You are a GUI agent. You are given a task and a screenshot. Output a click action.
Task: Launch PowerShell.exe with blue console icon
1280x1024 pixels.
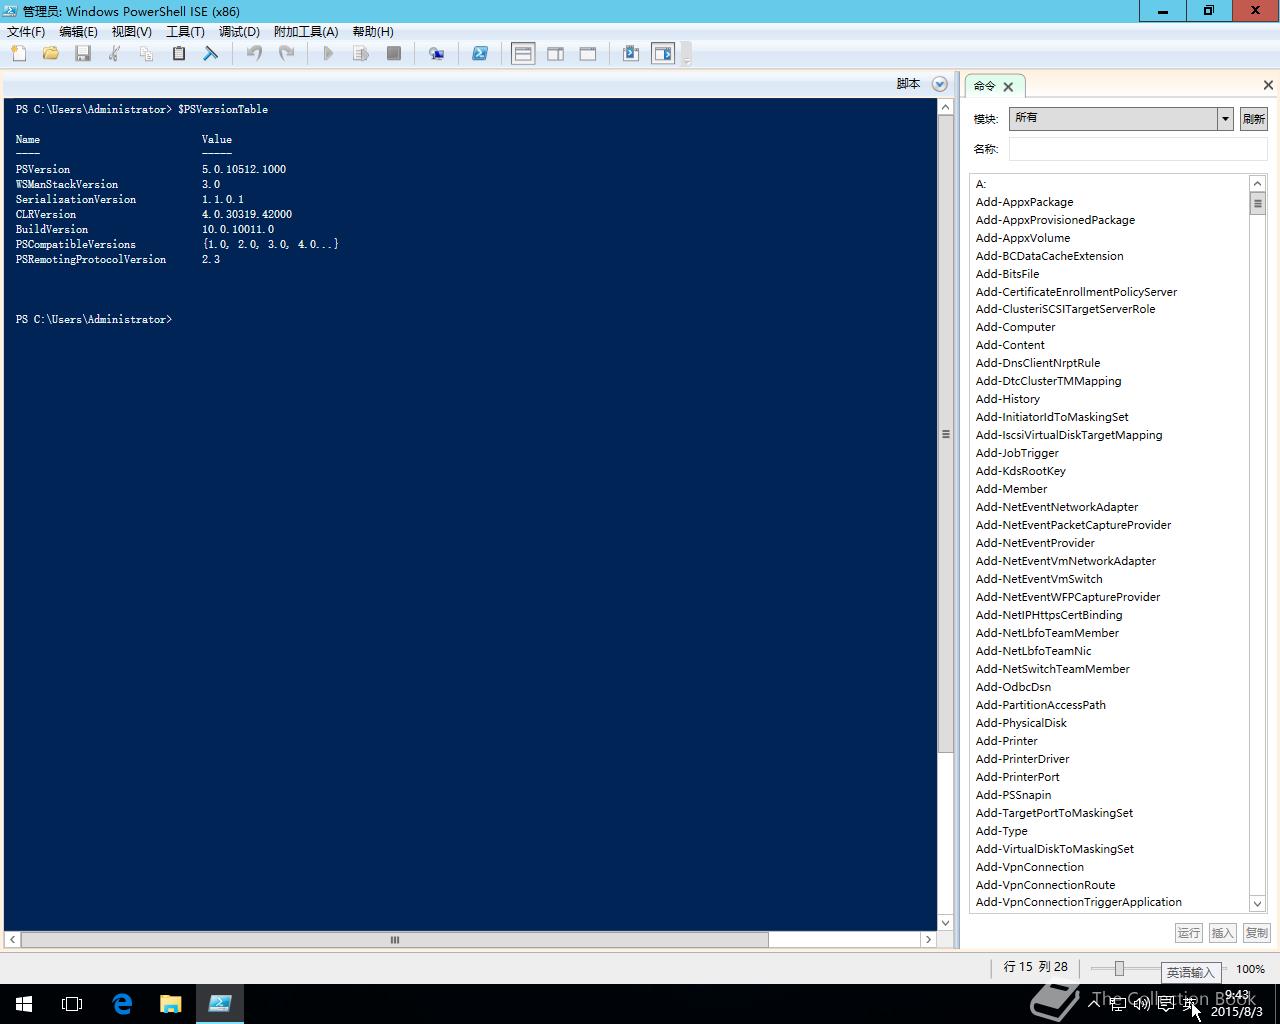click(480, 54)
